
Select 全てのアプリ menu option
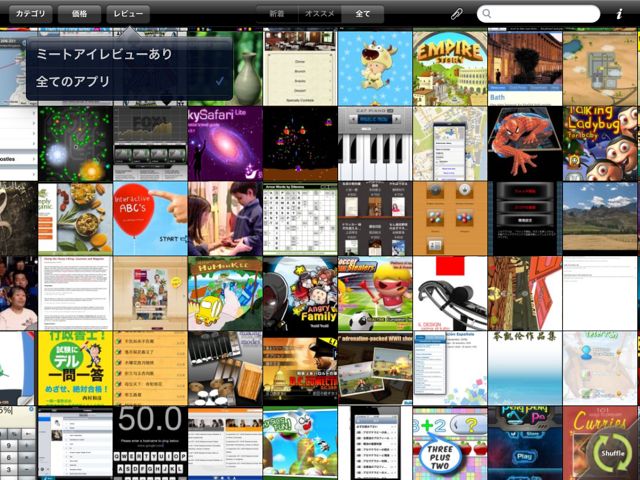(129, 82)
